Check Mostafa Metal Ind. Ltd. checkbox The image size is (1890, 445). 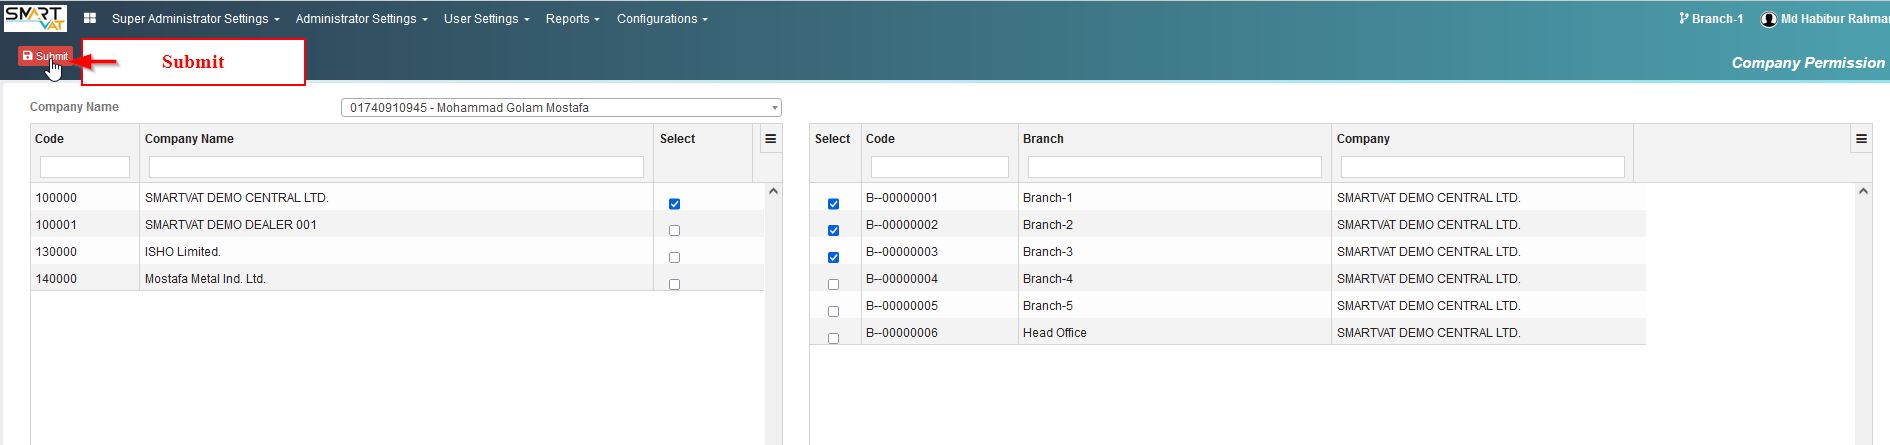click(x=674, y=285)
